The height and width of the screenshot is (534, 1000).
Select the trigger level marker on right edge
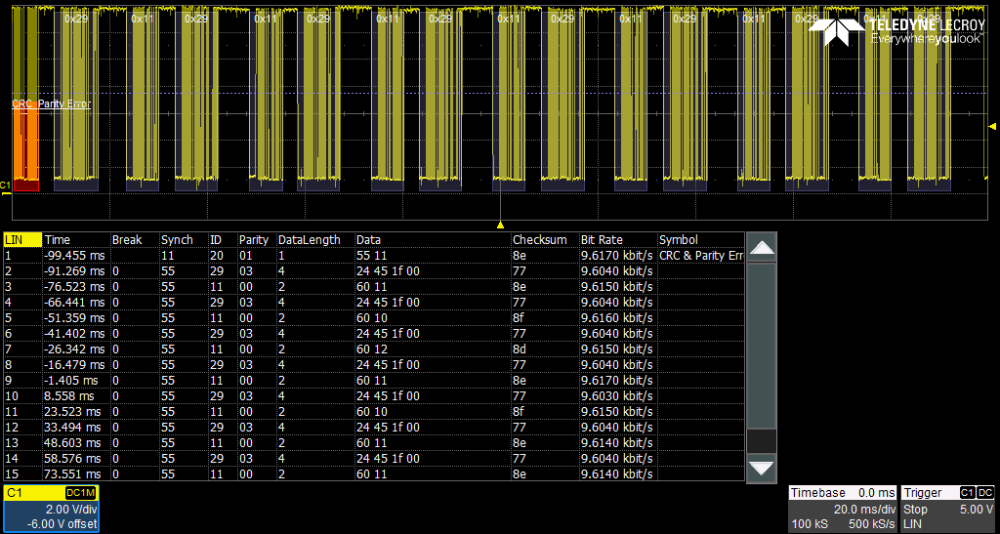click(x=992, y=126)
